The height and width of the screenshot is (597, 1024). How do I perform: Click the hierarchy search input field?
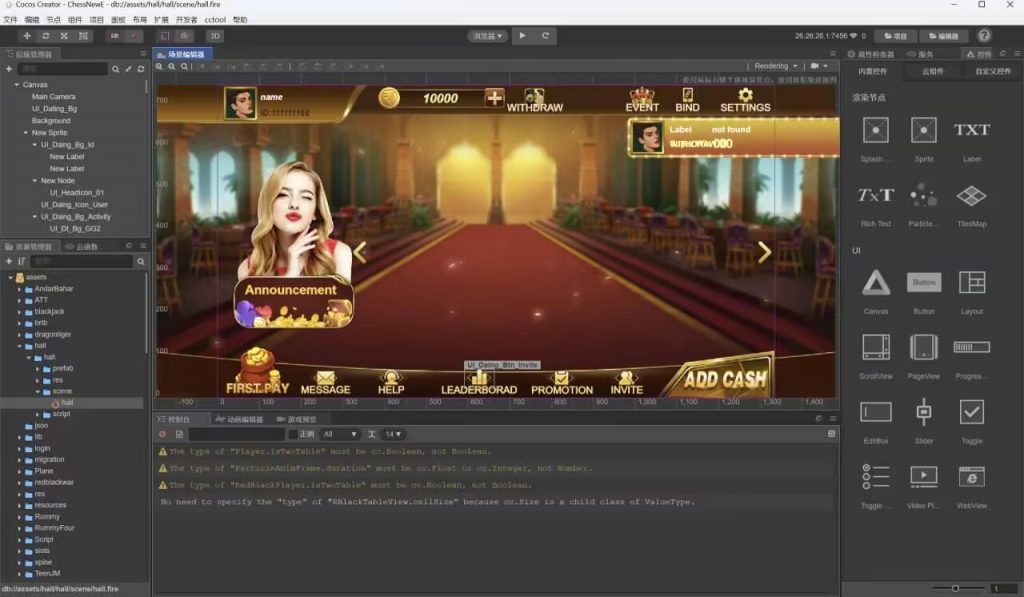click(63, 69)
